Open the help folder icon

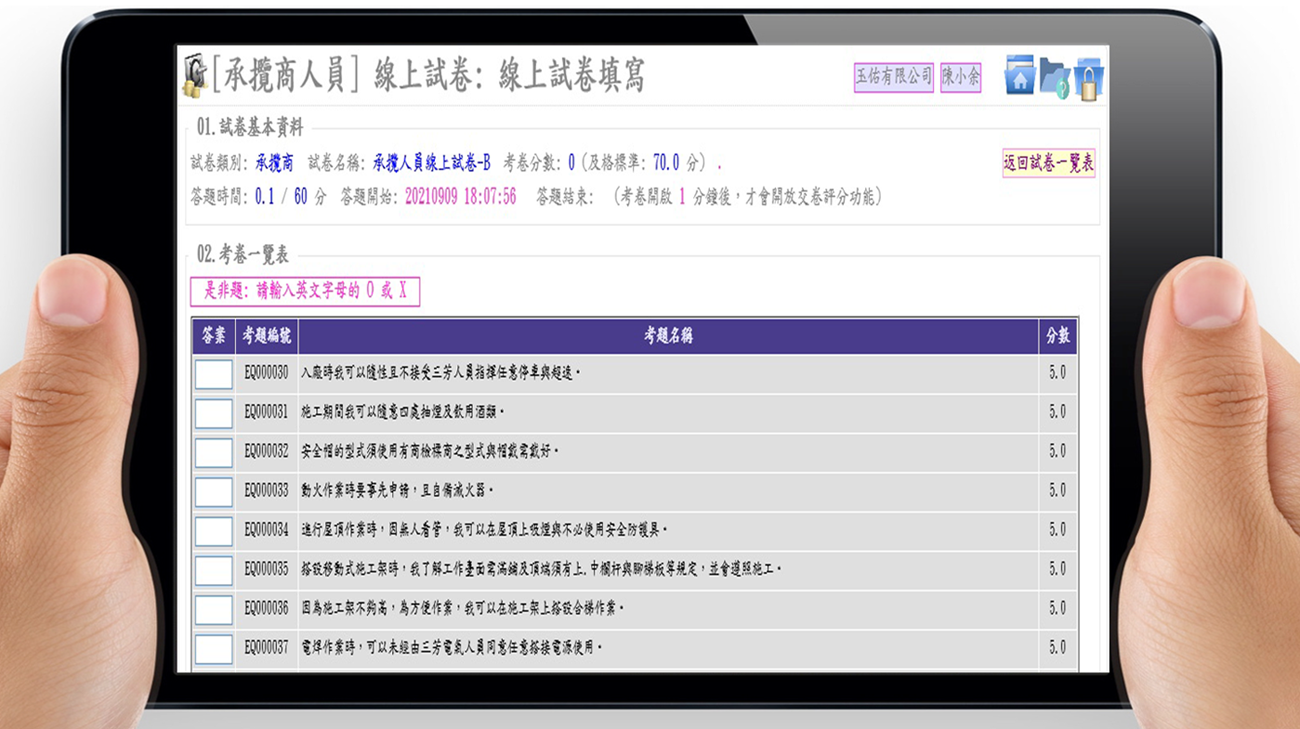1054,77
